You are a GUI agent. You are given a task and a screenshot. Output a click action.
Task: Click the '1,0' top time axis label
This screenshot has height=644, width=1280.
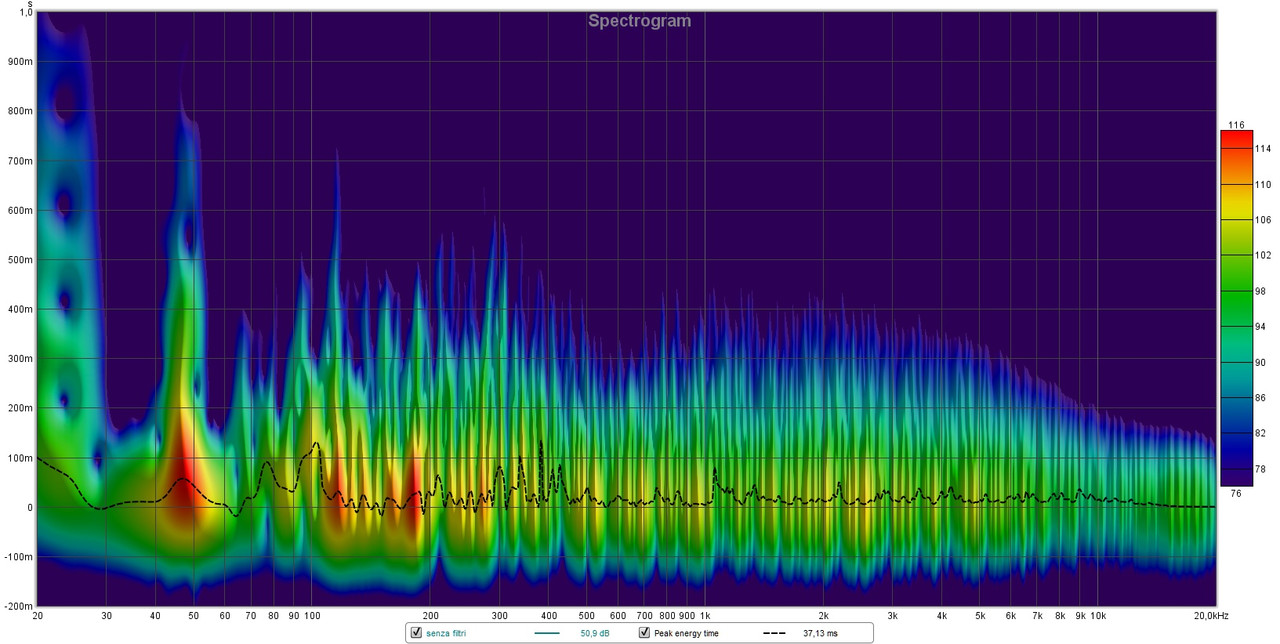pos(25,12)
